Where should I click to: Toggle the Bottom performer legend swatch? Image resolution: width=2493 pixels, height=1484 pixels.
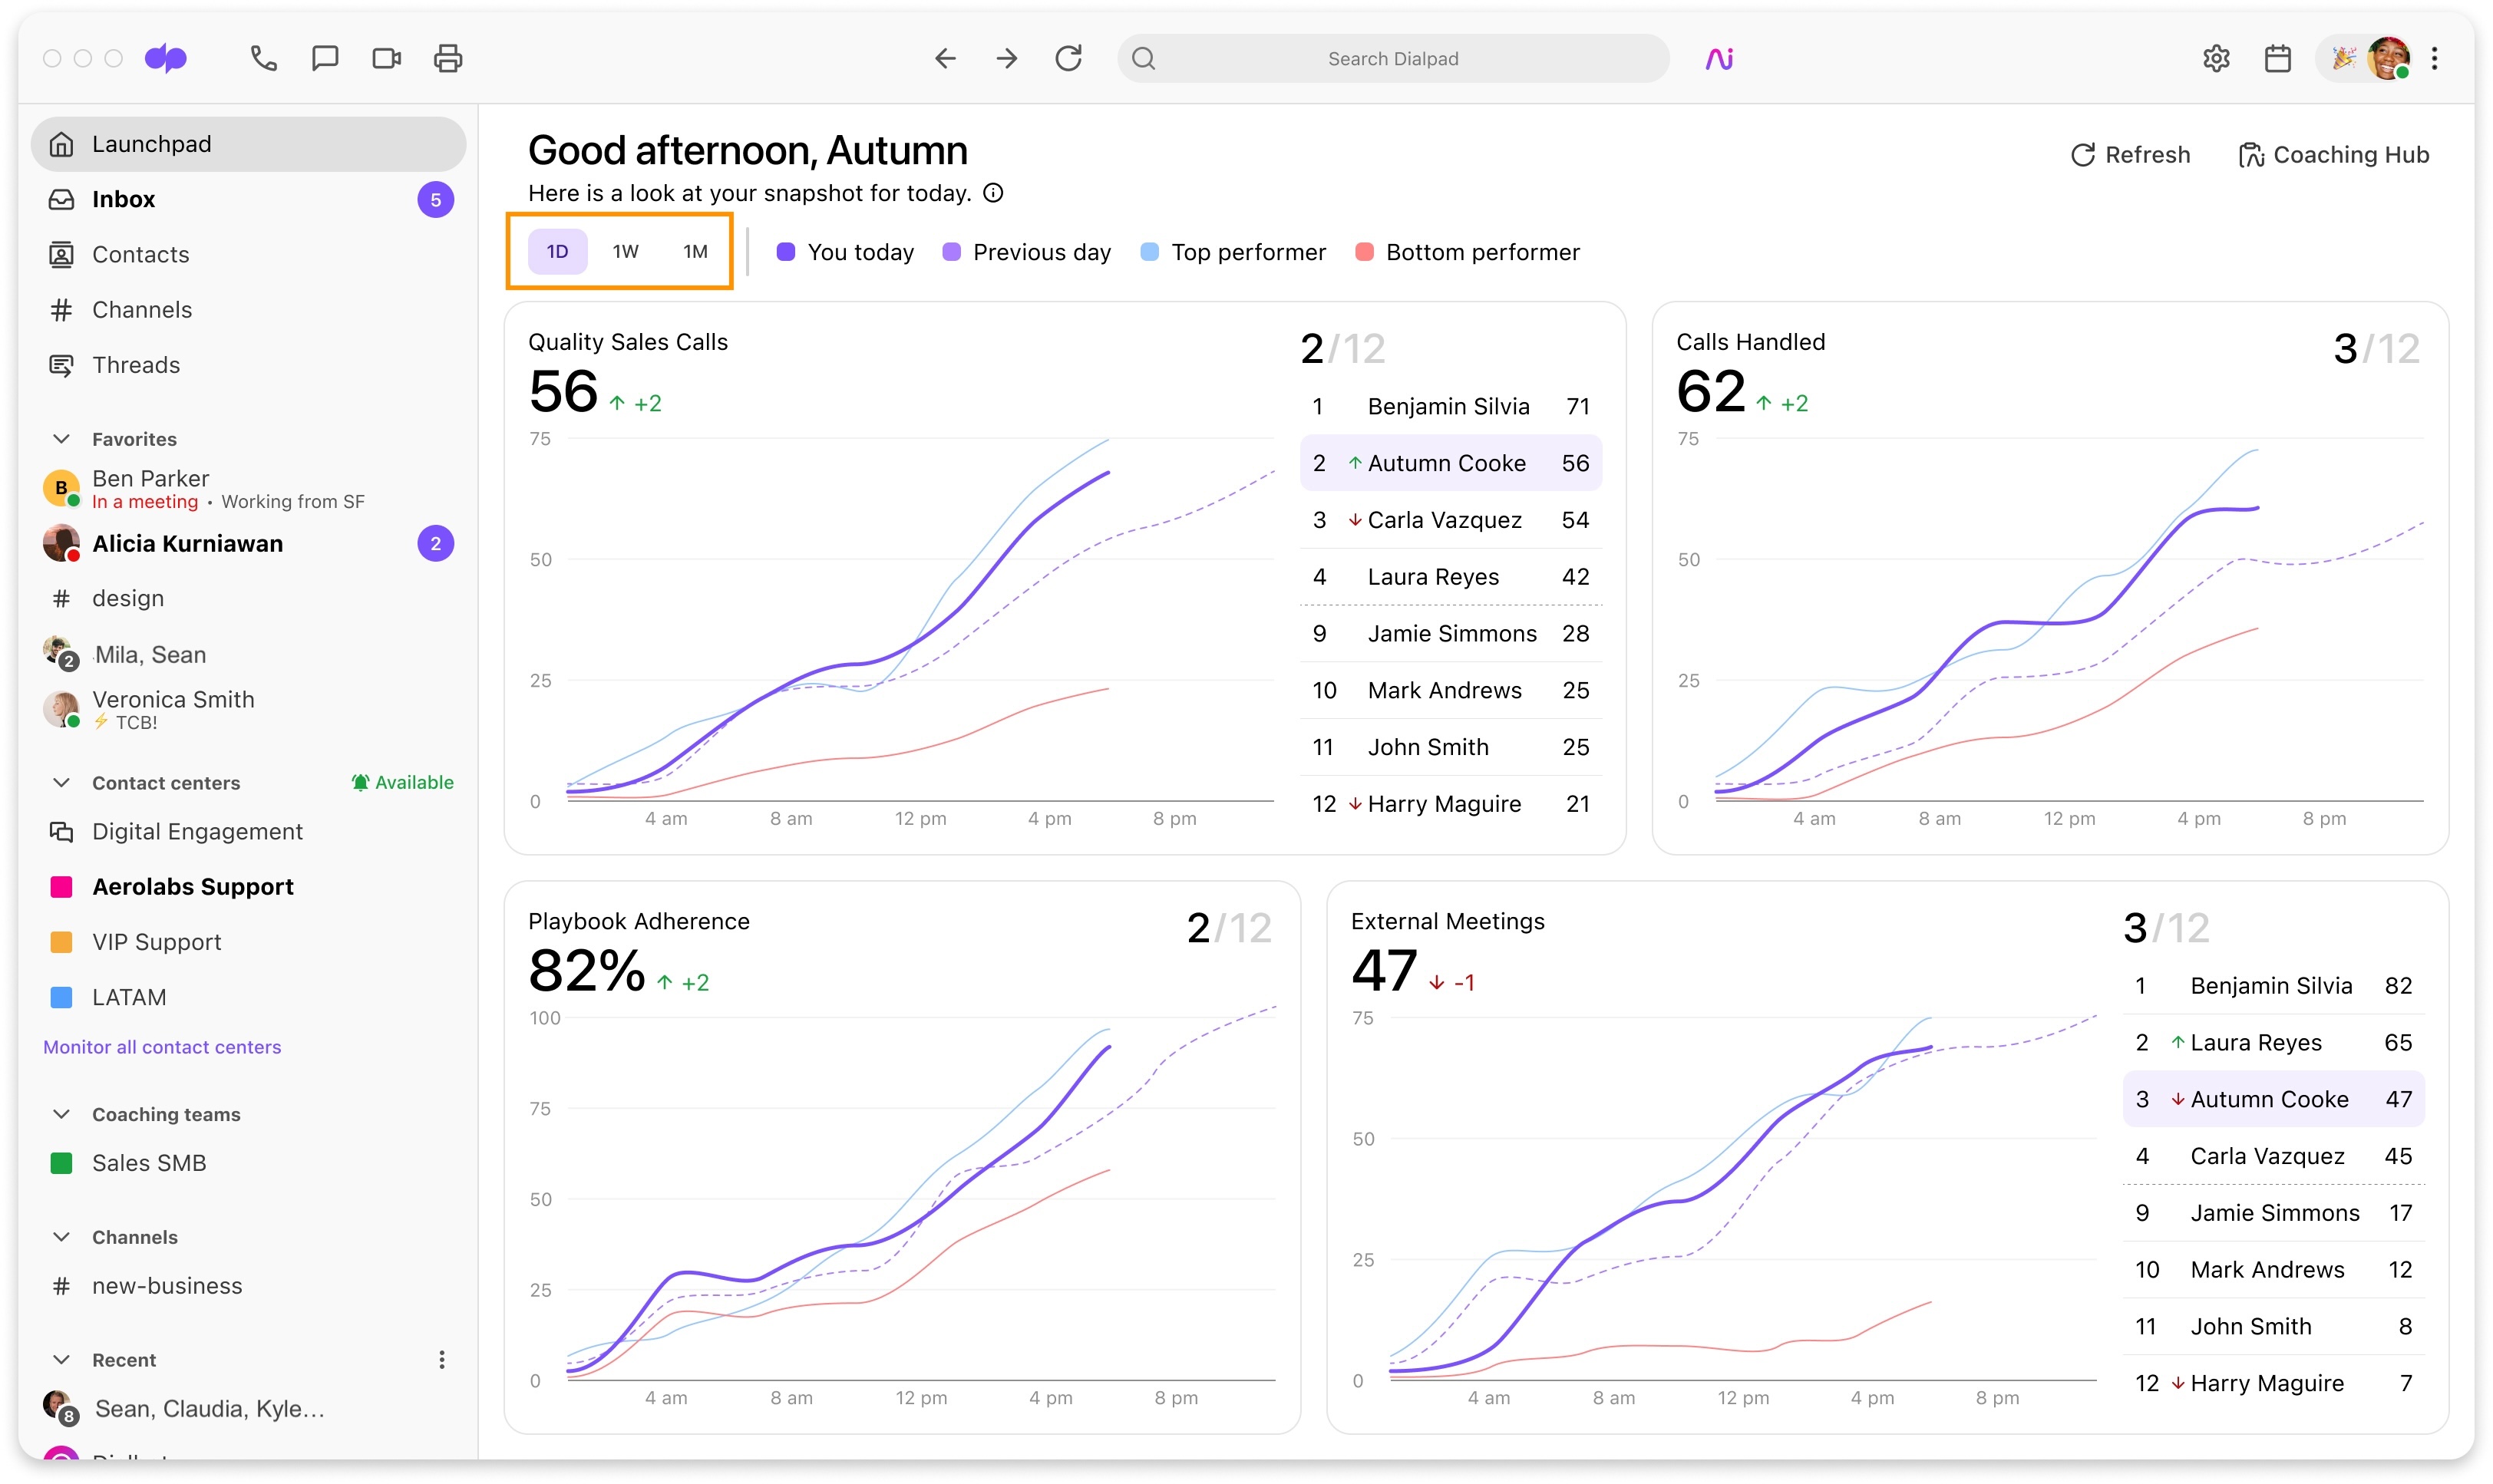[x=1364, y=252]
